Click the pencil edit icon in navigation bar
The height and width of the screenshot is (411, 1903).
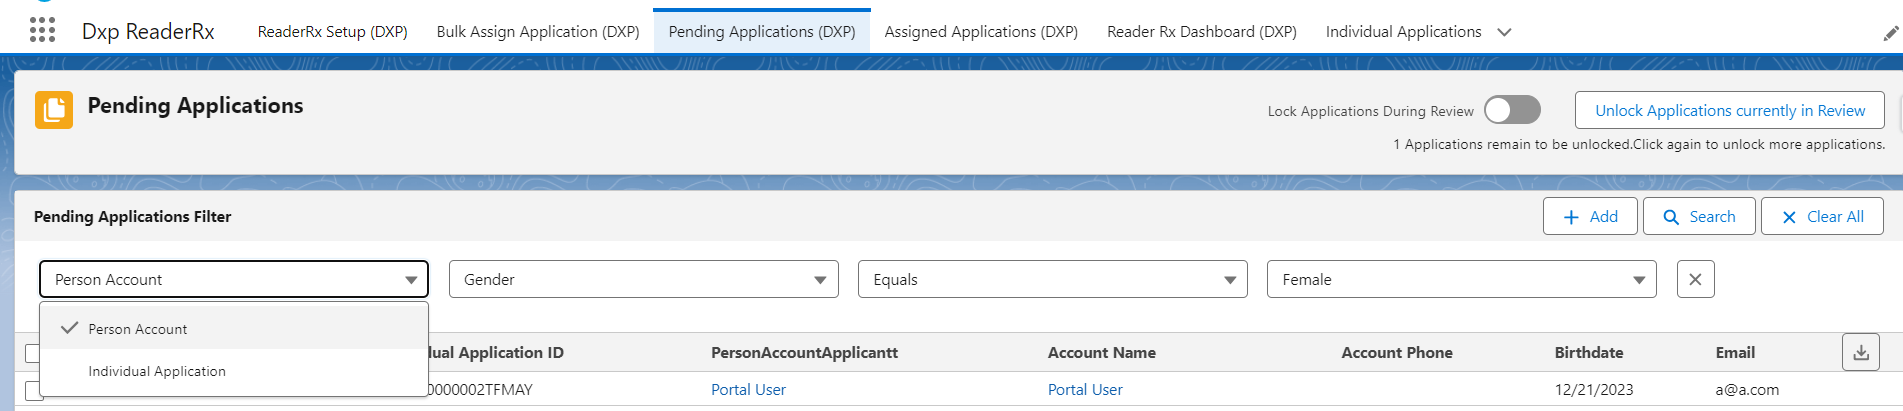(x=1890, y=33)
